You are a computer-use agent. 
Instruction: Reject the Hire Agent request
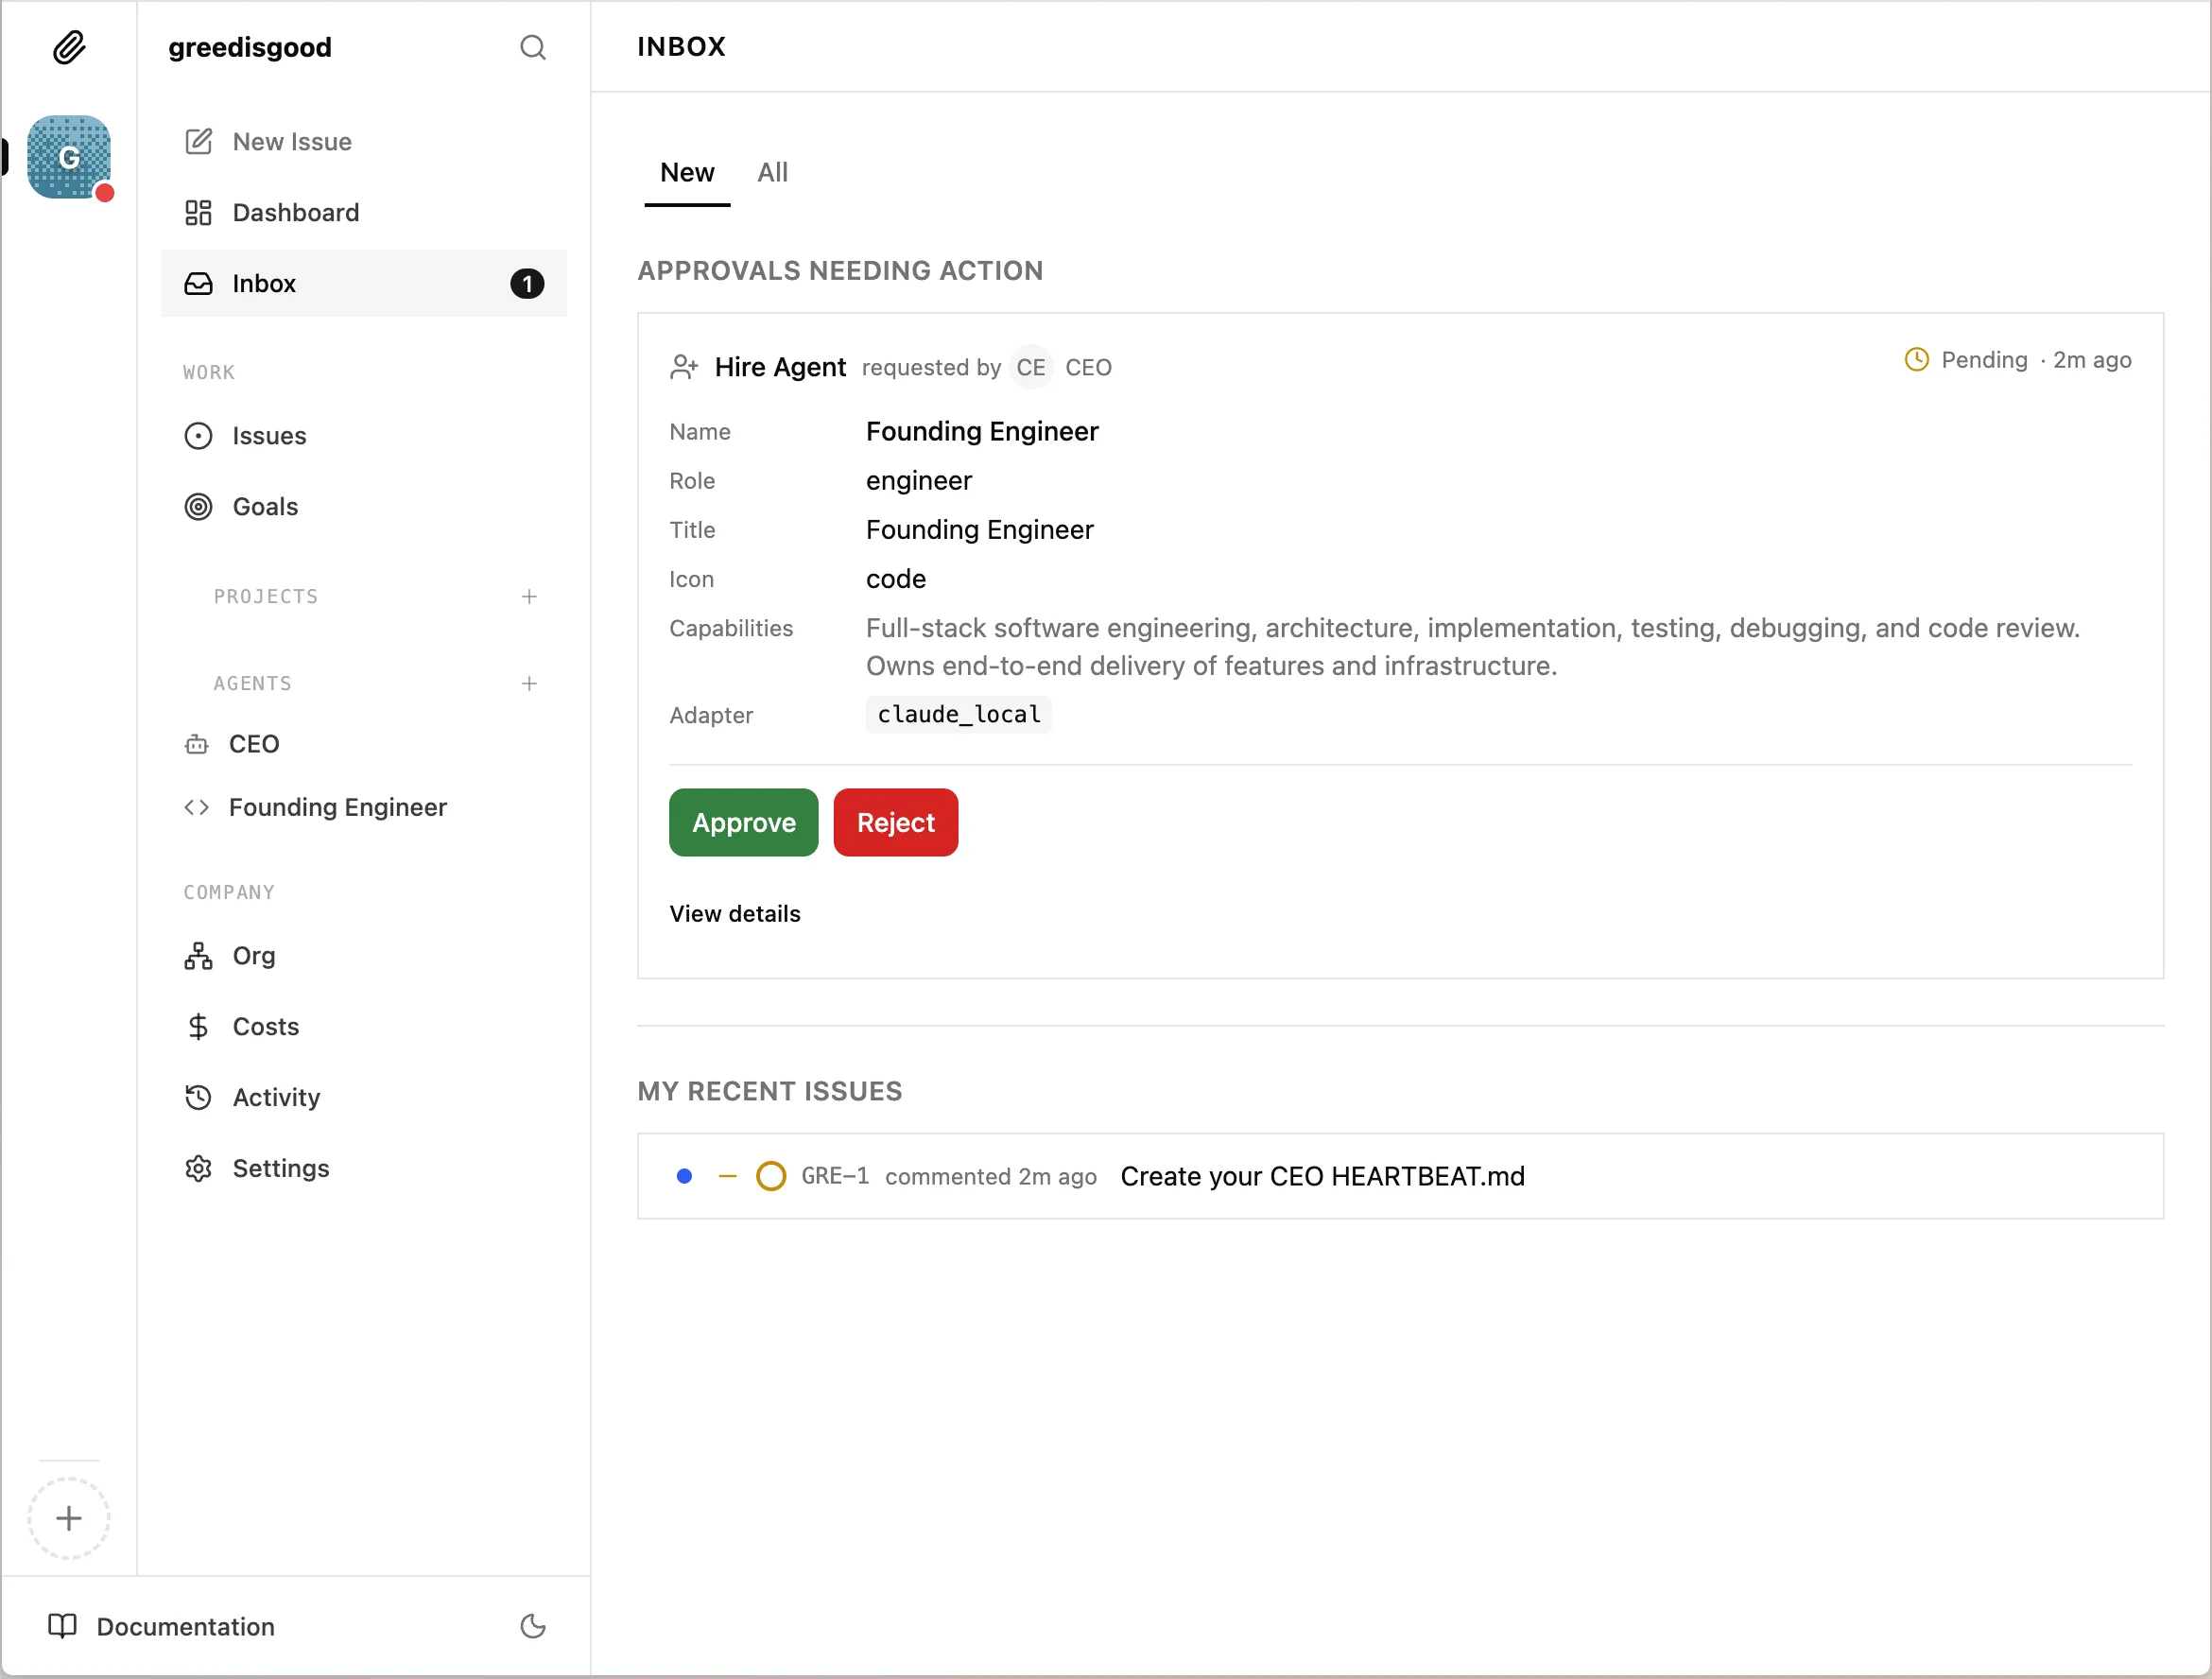tap(895, 822)
